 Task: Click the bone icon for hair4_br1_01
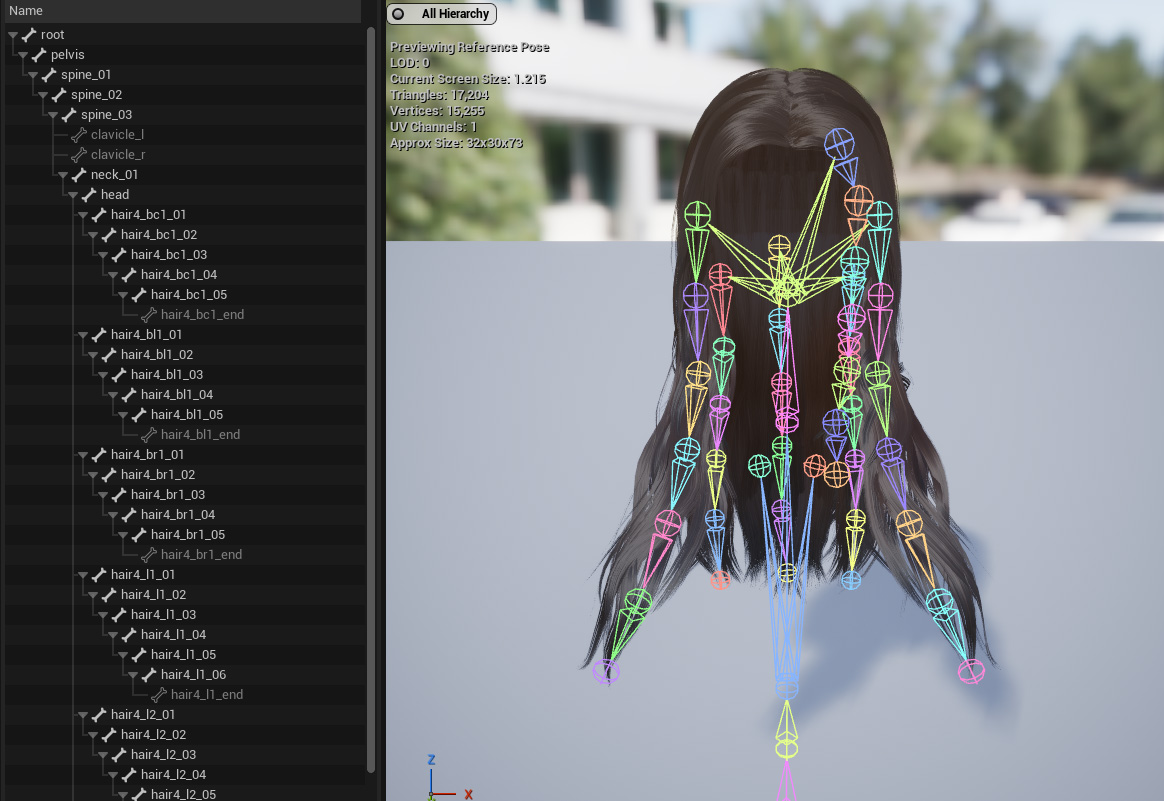tap(99, 454)
